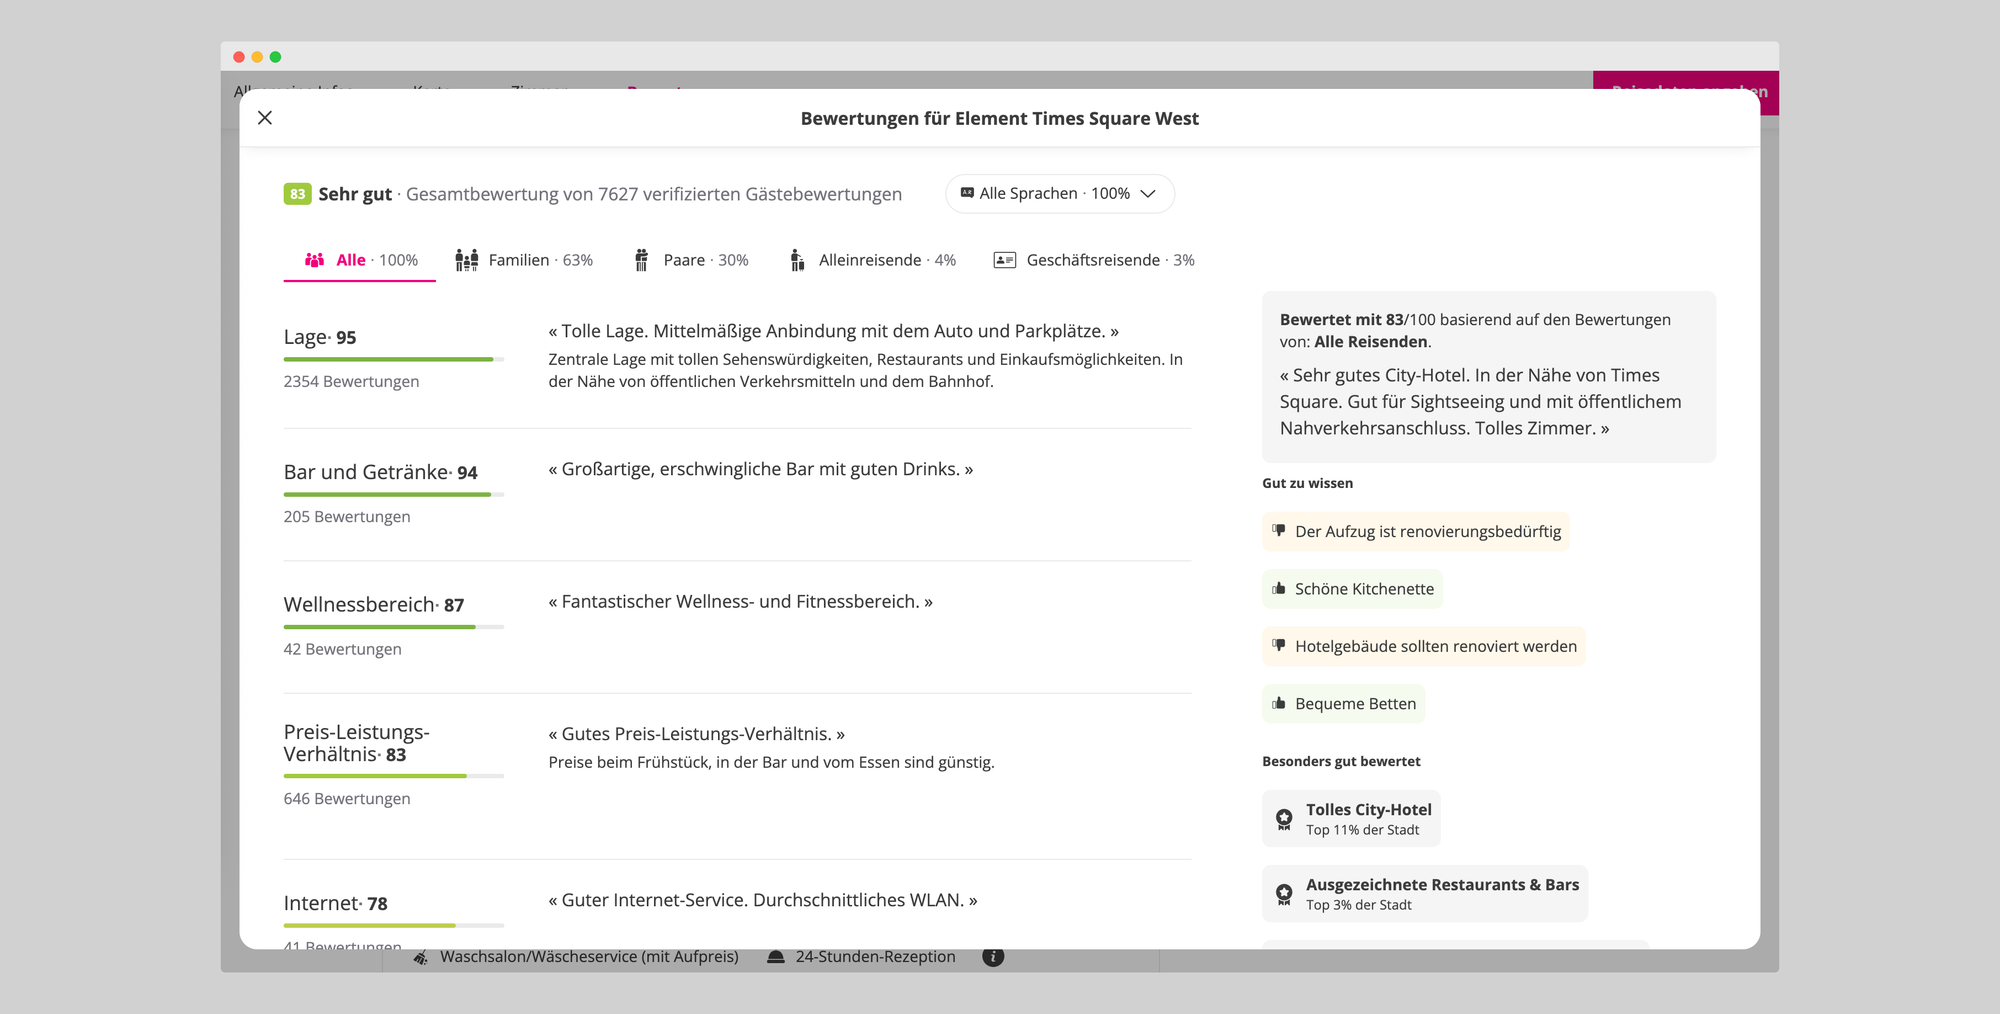Click the couple icon next to Paare
The image size is (2000, 1014).
tap(642, 260)
